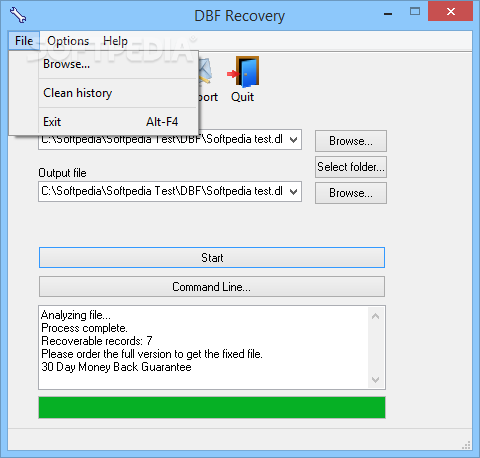Expand the source file path dropdown

pyautogui.click(x=293, y=140)
